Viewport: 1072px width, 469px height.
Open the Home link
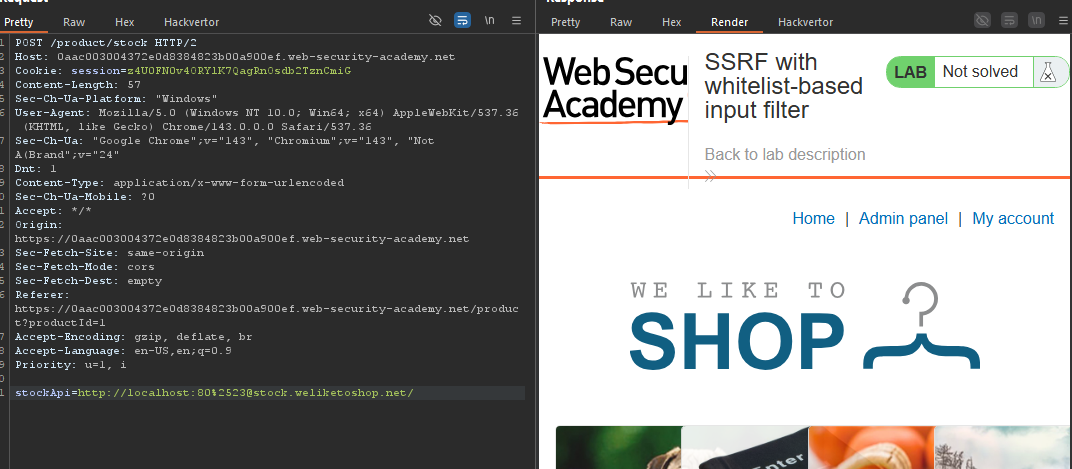pyautogui.click(x=813, y=218)
